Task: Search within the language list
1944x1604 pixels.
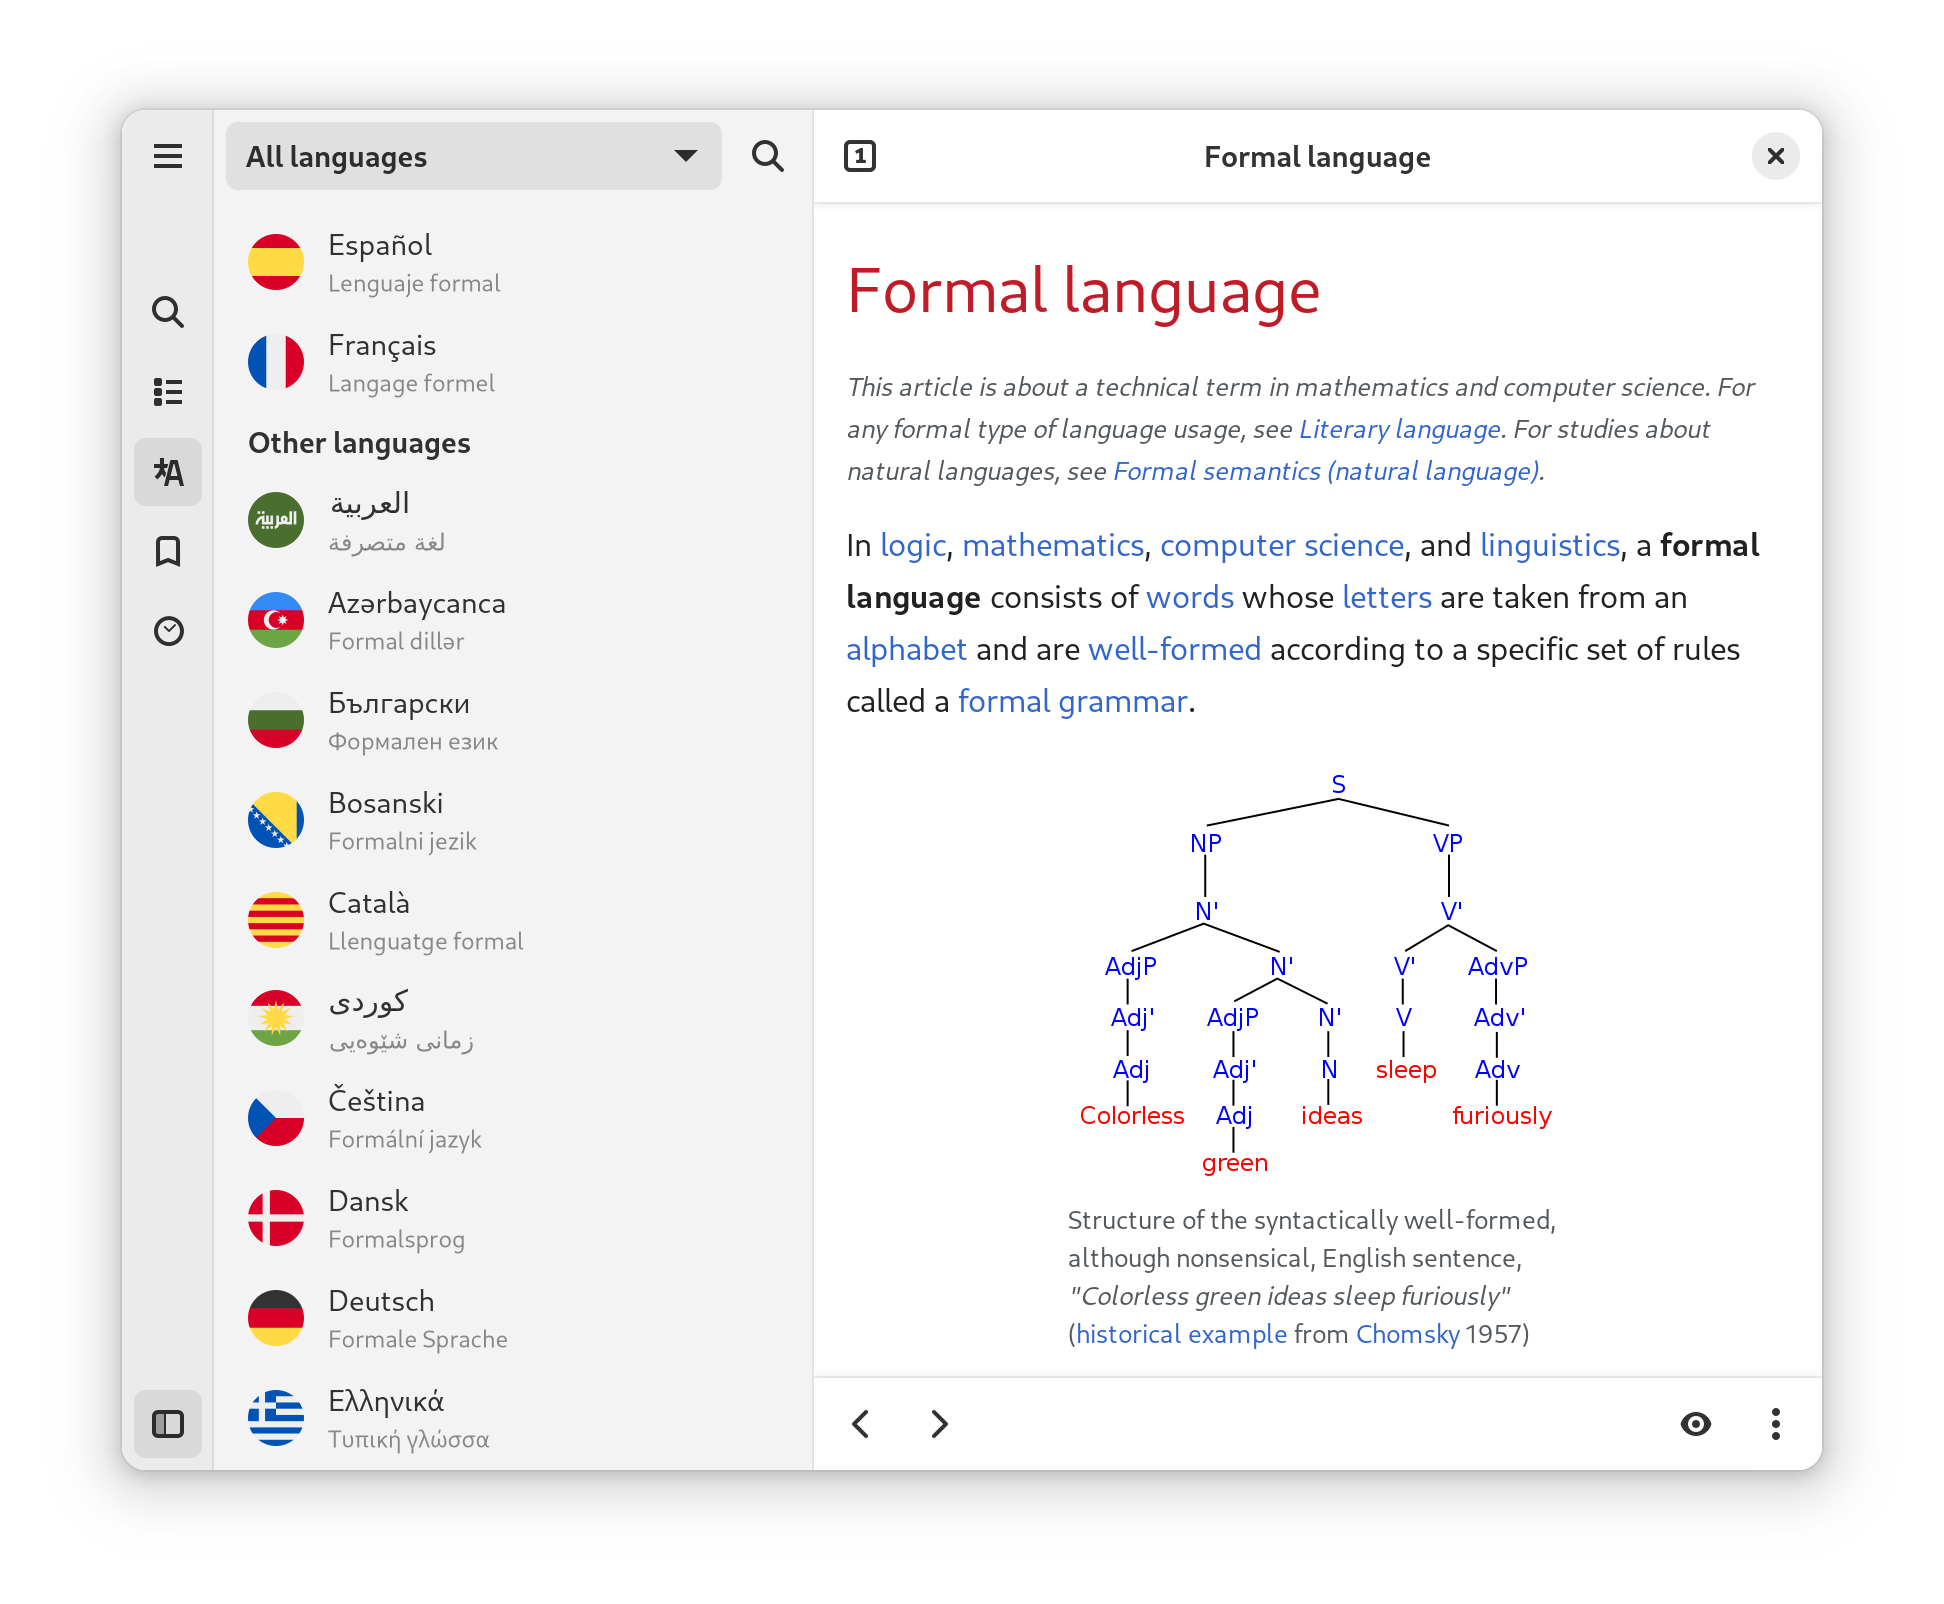Action: 767,156
